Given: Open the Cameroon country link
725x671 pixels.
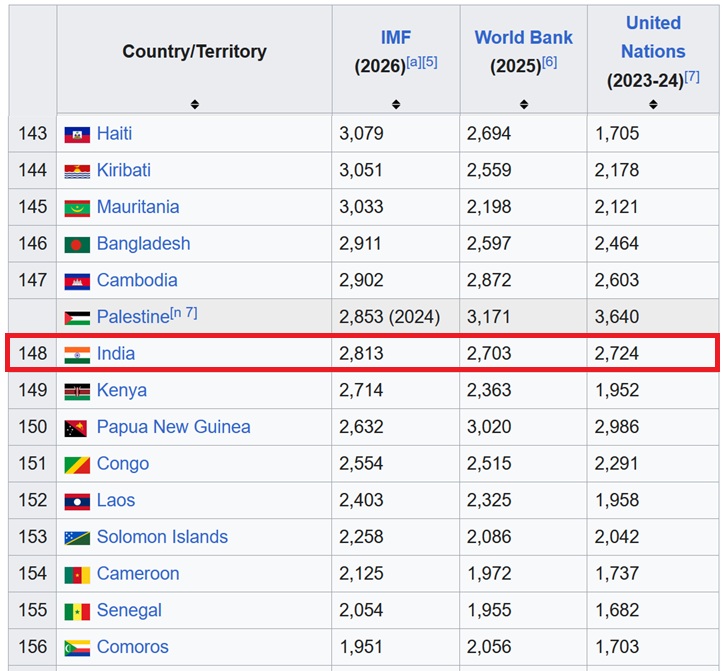Looking at the screenshot, I should (138, 573).
